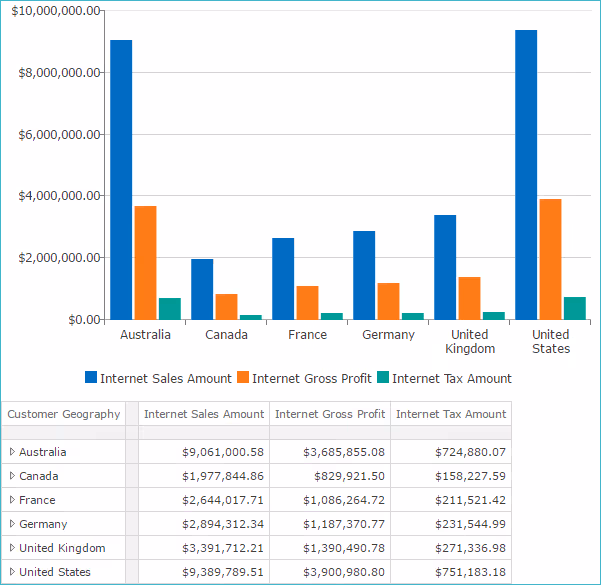Screen dimensions: 601x585
Task: Select the Internet Sales Amount column header
Action: 204,414
